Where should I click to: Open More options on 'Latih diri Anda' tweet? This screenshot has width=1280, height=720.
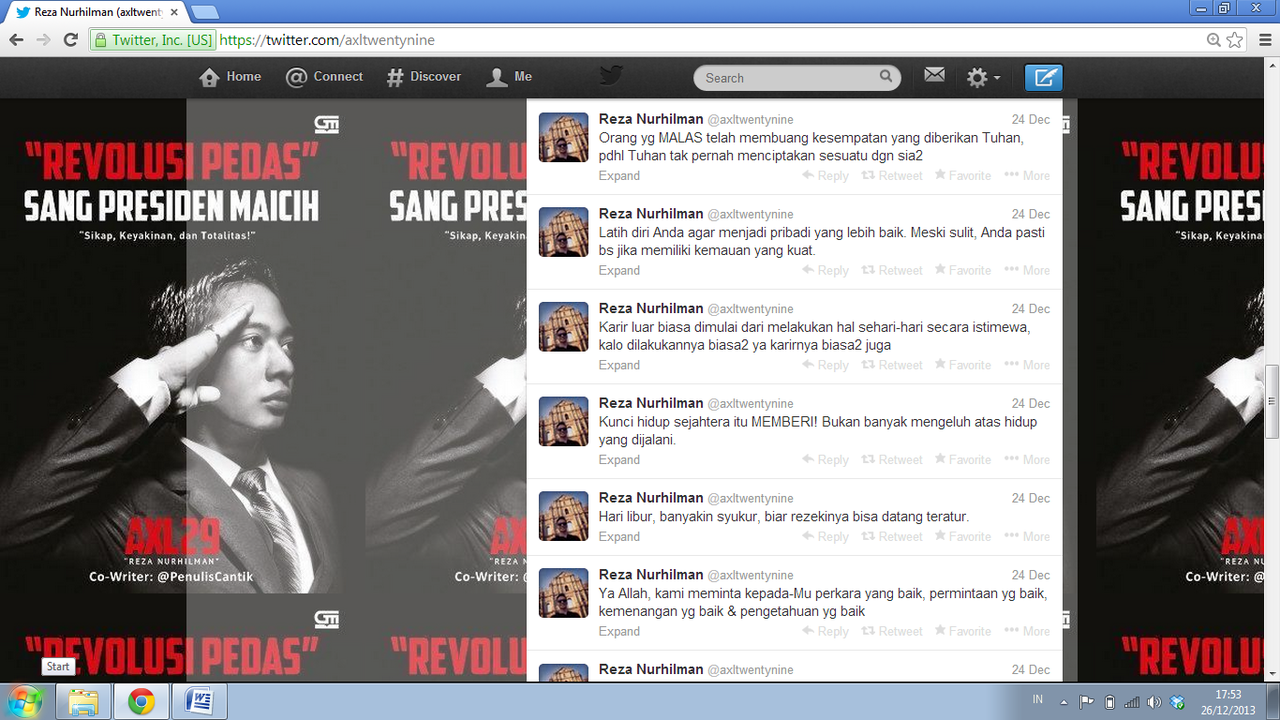1027,271
